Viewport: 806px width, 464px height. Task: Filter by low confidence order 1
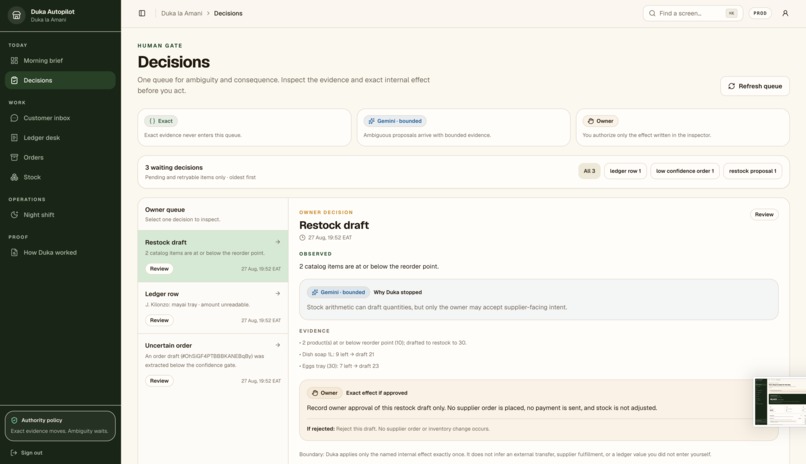tap(685, 171)
